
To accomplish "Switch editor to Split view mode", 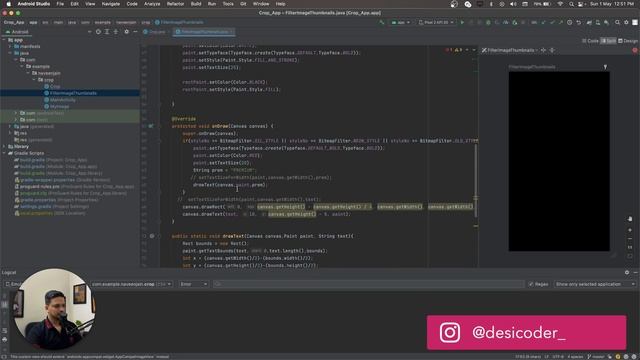I will (608, 41).
